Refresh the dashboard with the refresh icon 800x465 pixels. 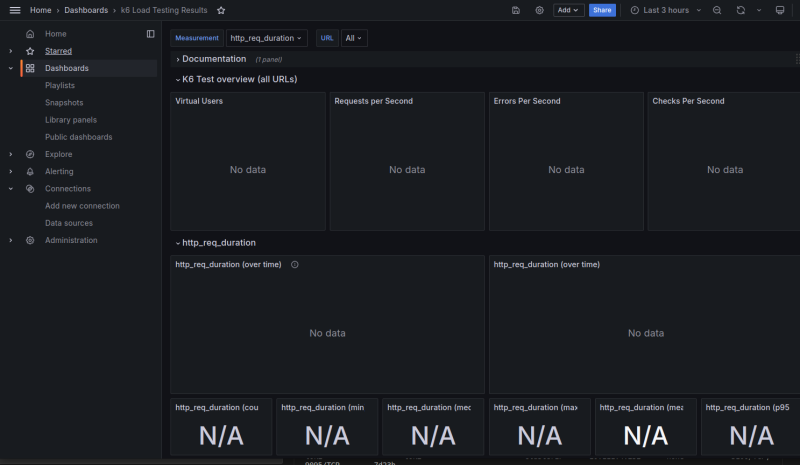tap(741, 10)
